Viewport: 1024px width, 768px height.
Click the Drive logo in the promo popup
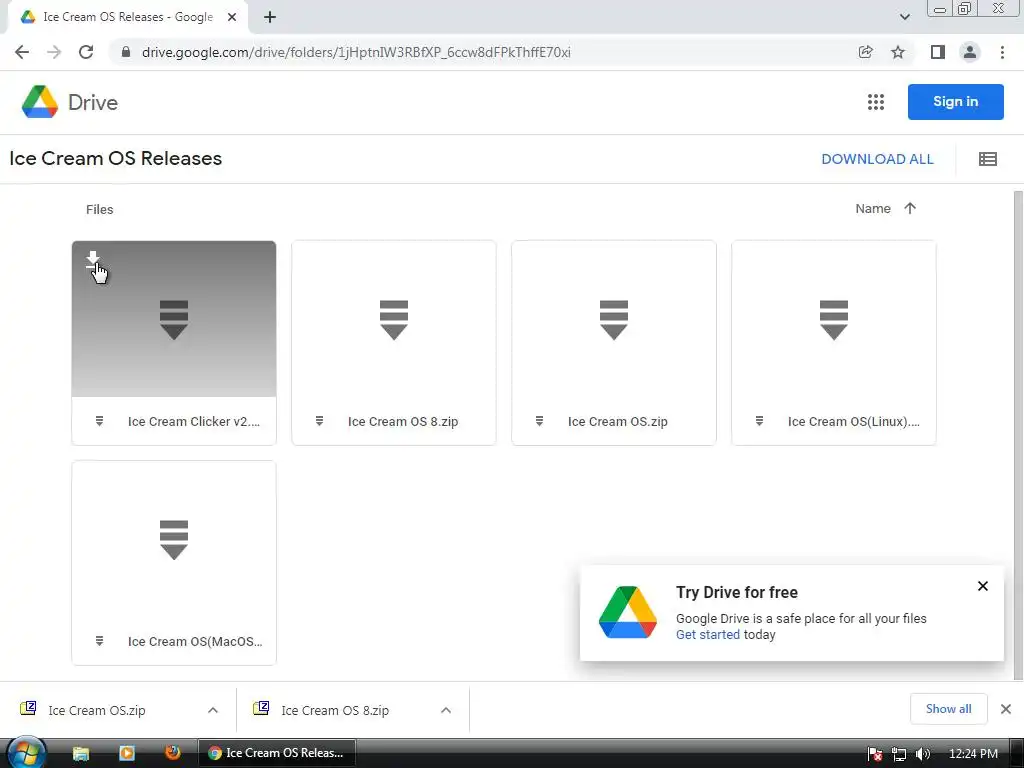click(628, 612)
